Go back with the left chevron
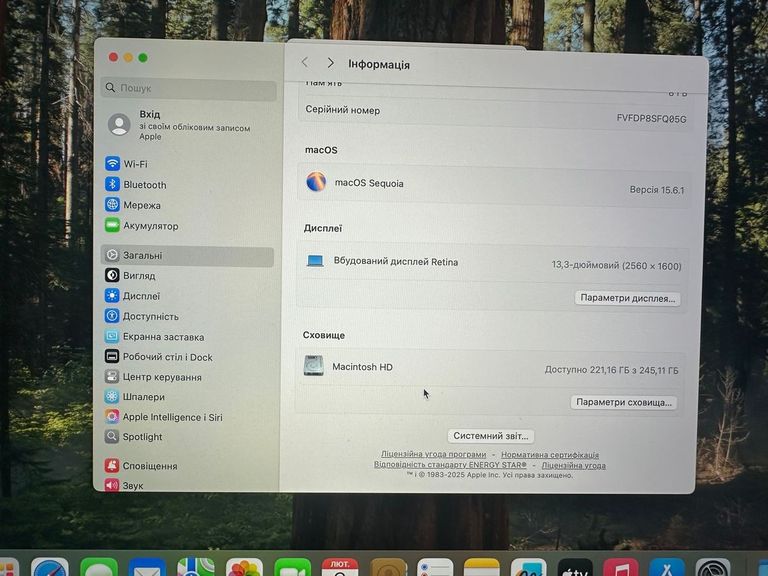This screenshot has width=768, height=576. (x=305, y=63)
